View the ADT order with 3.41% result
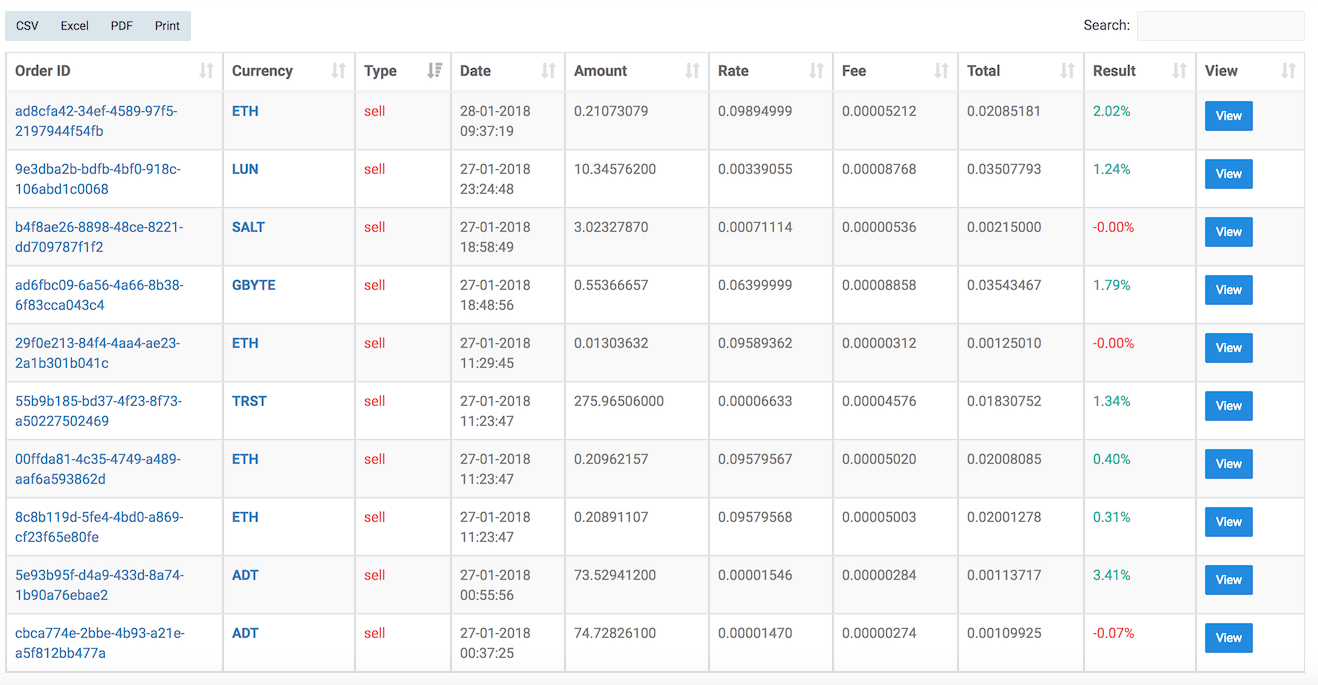1318x685 pixels. 1229,580
